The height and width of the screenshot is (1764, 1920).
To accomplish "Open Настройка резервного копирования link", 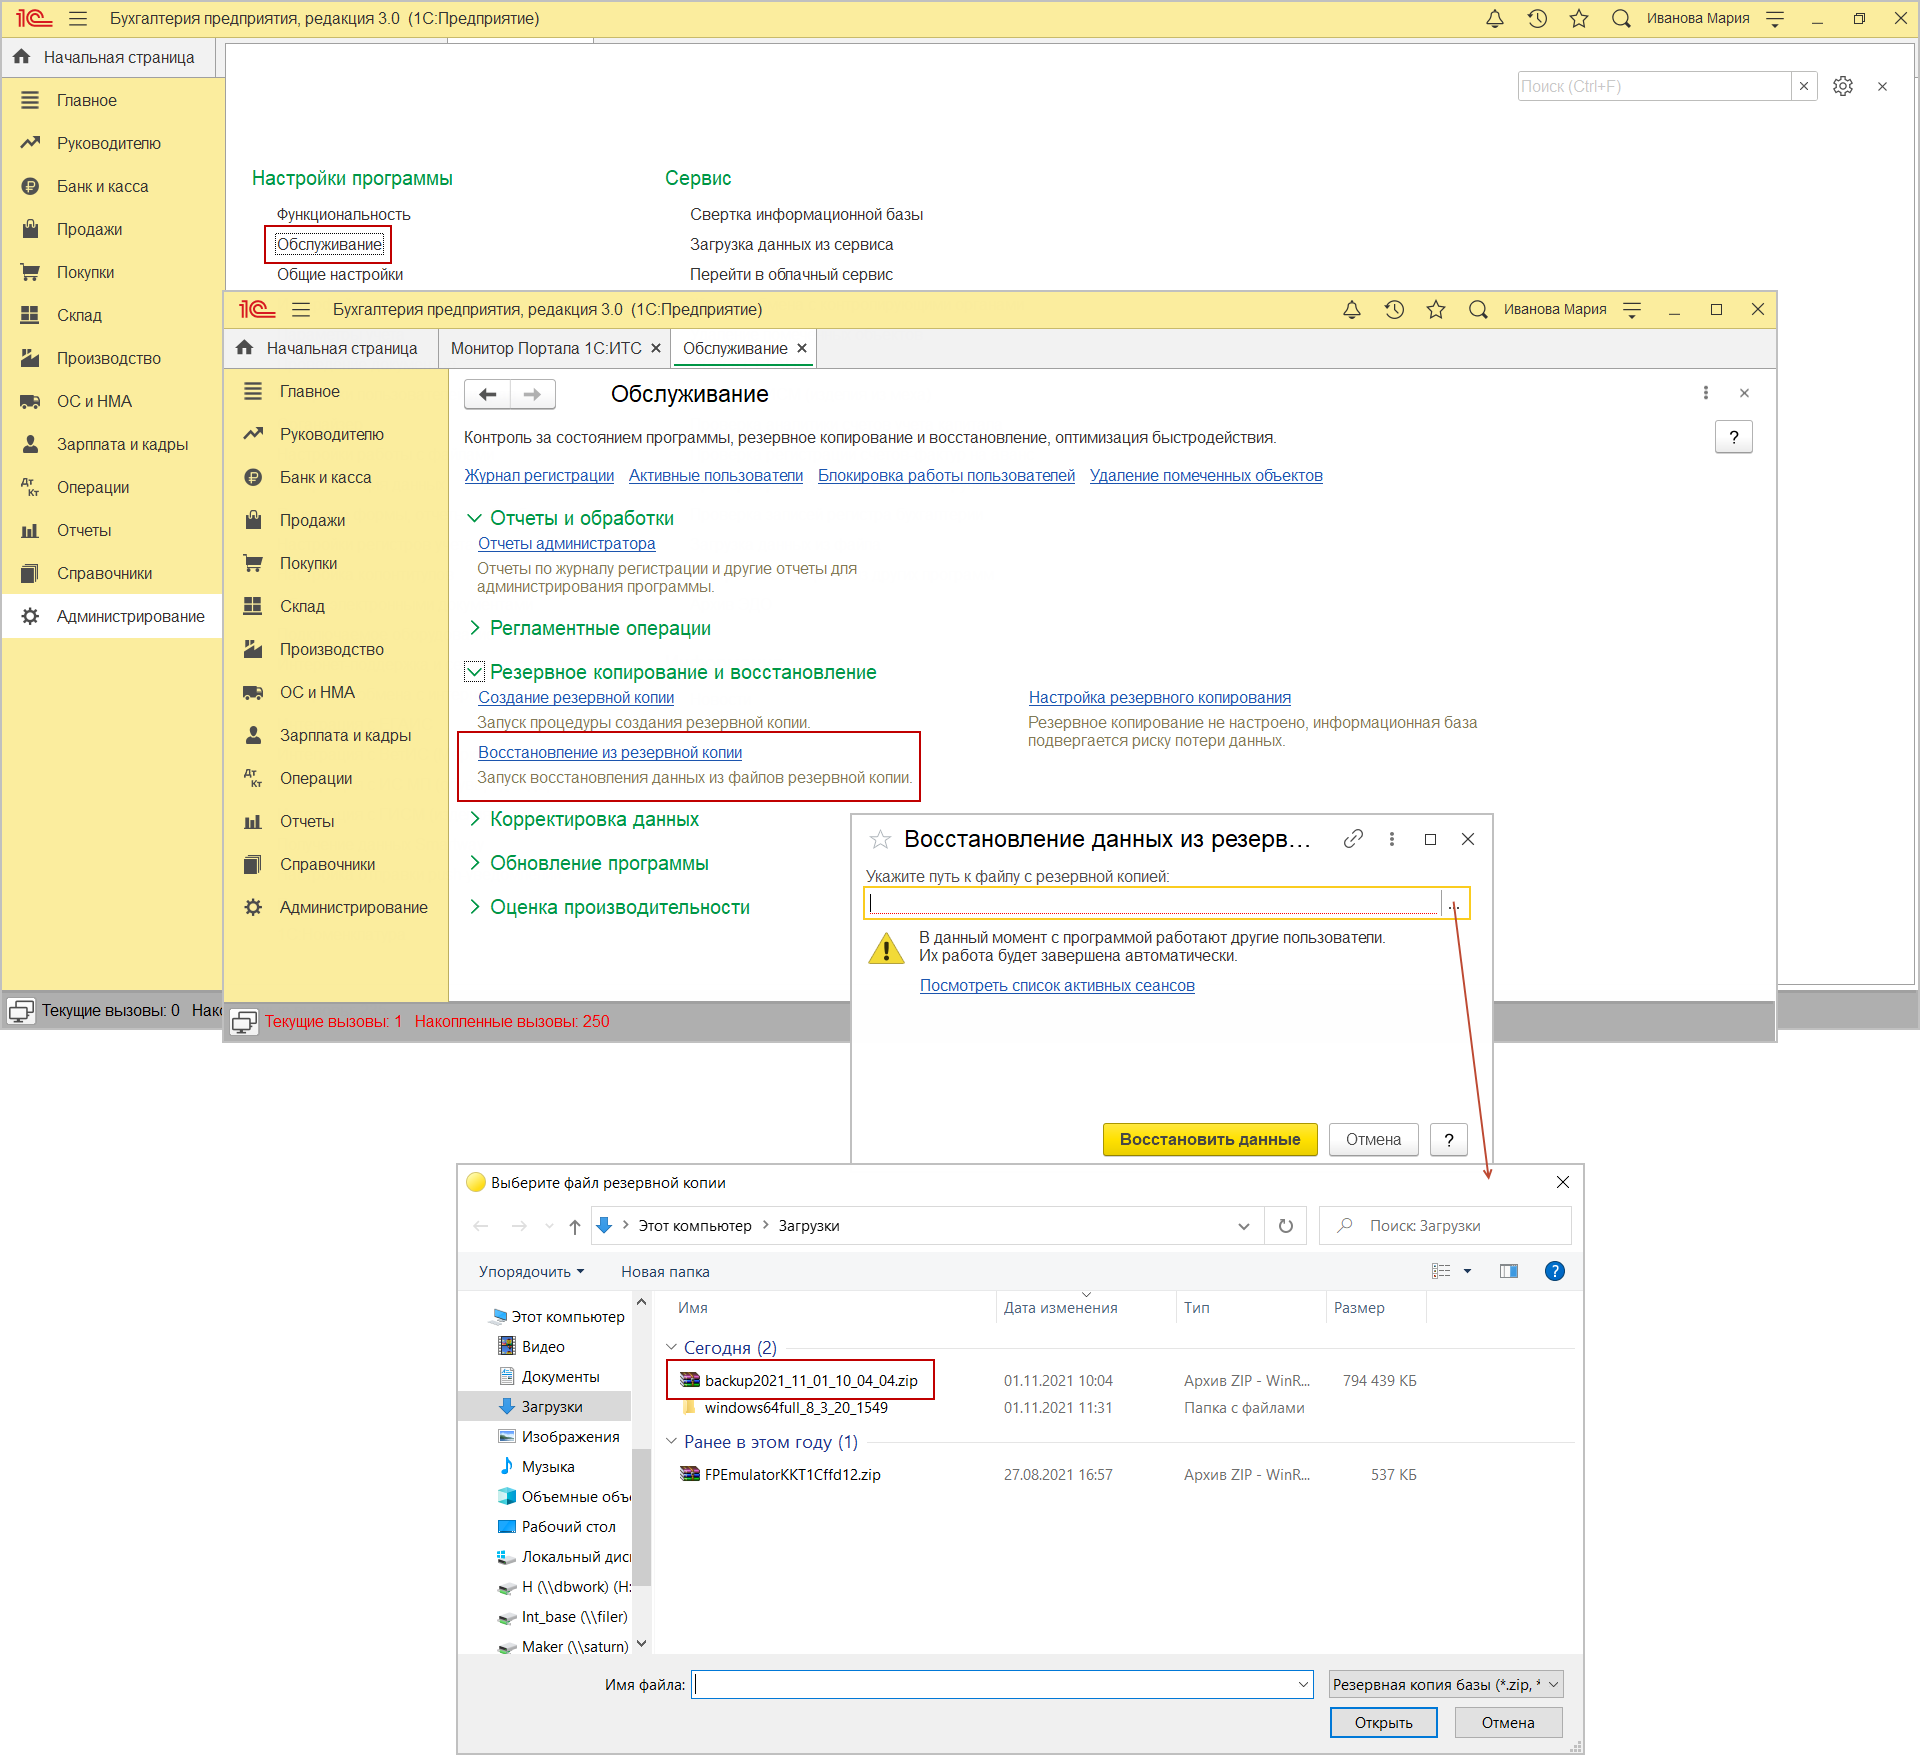I will (x=1160, y=697).
